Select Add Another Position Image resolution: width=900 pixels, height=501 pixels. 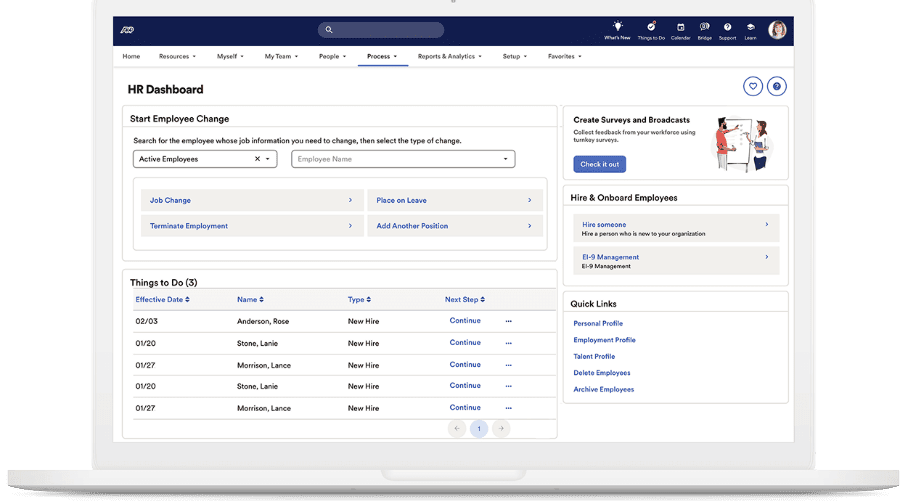click(x=455, y=226)
